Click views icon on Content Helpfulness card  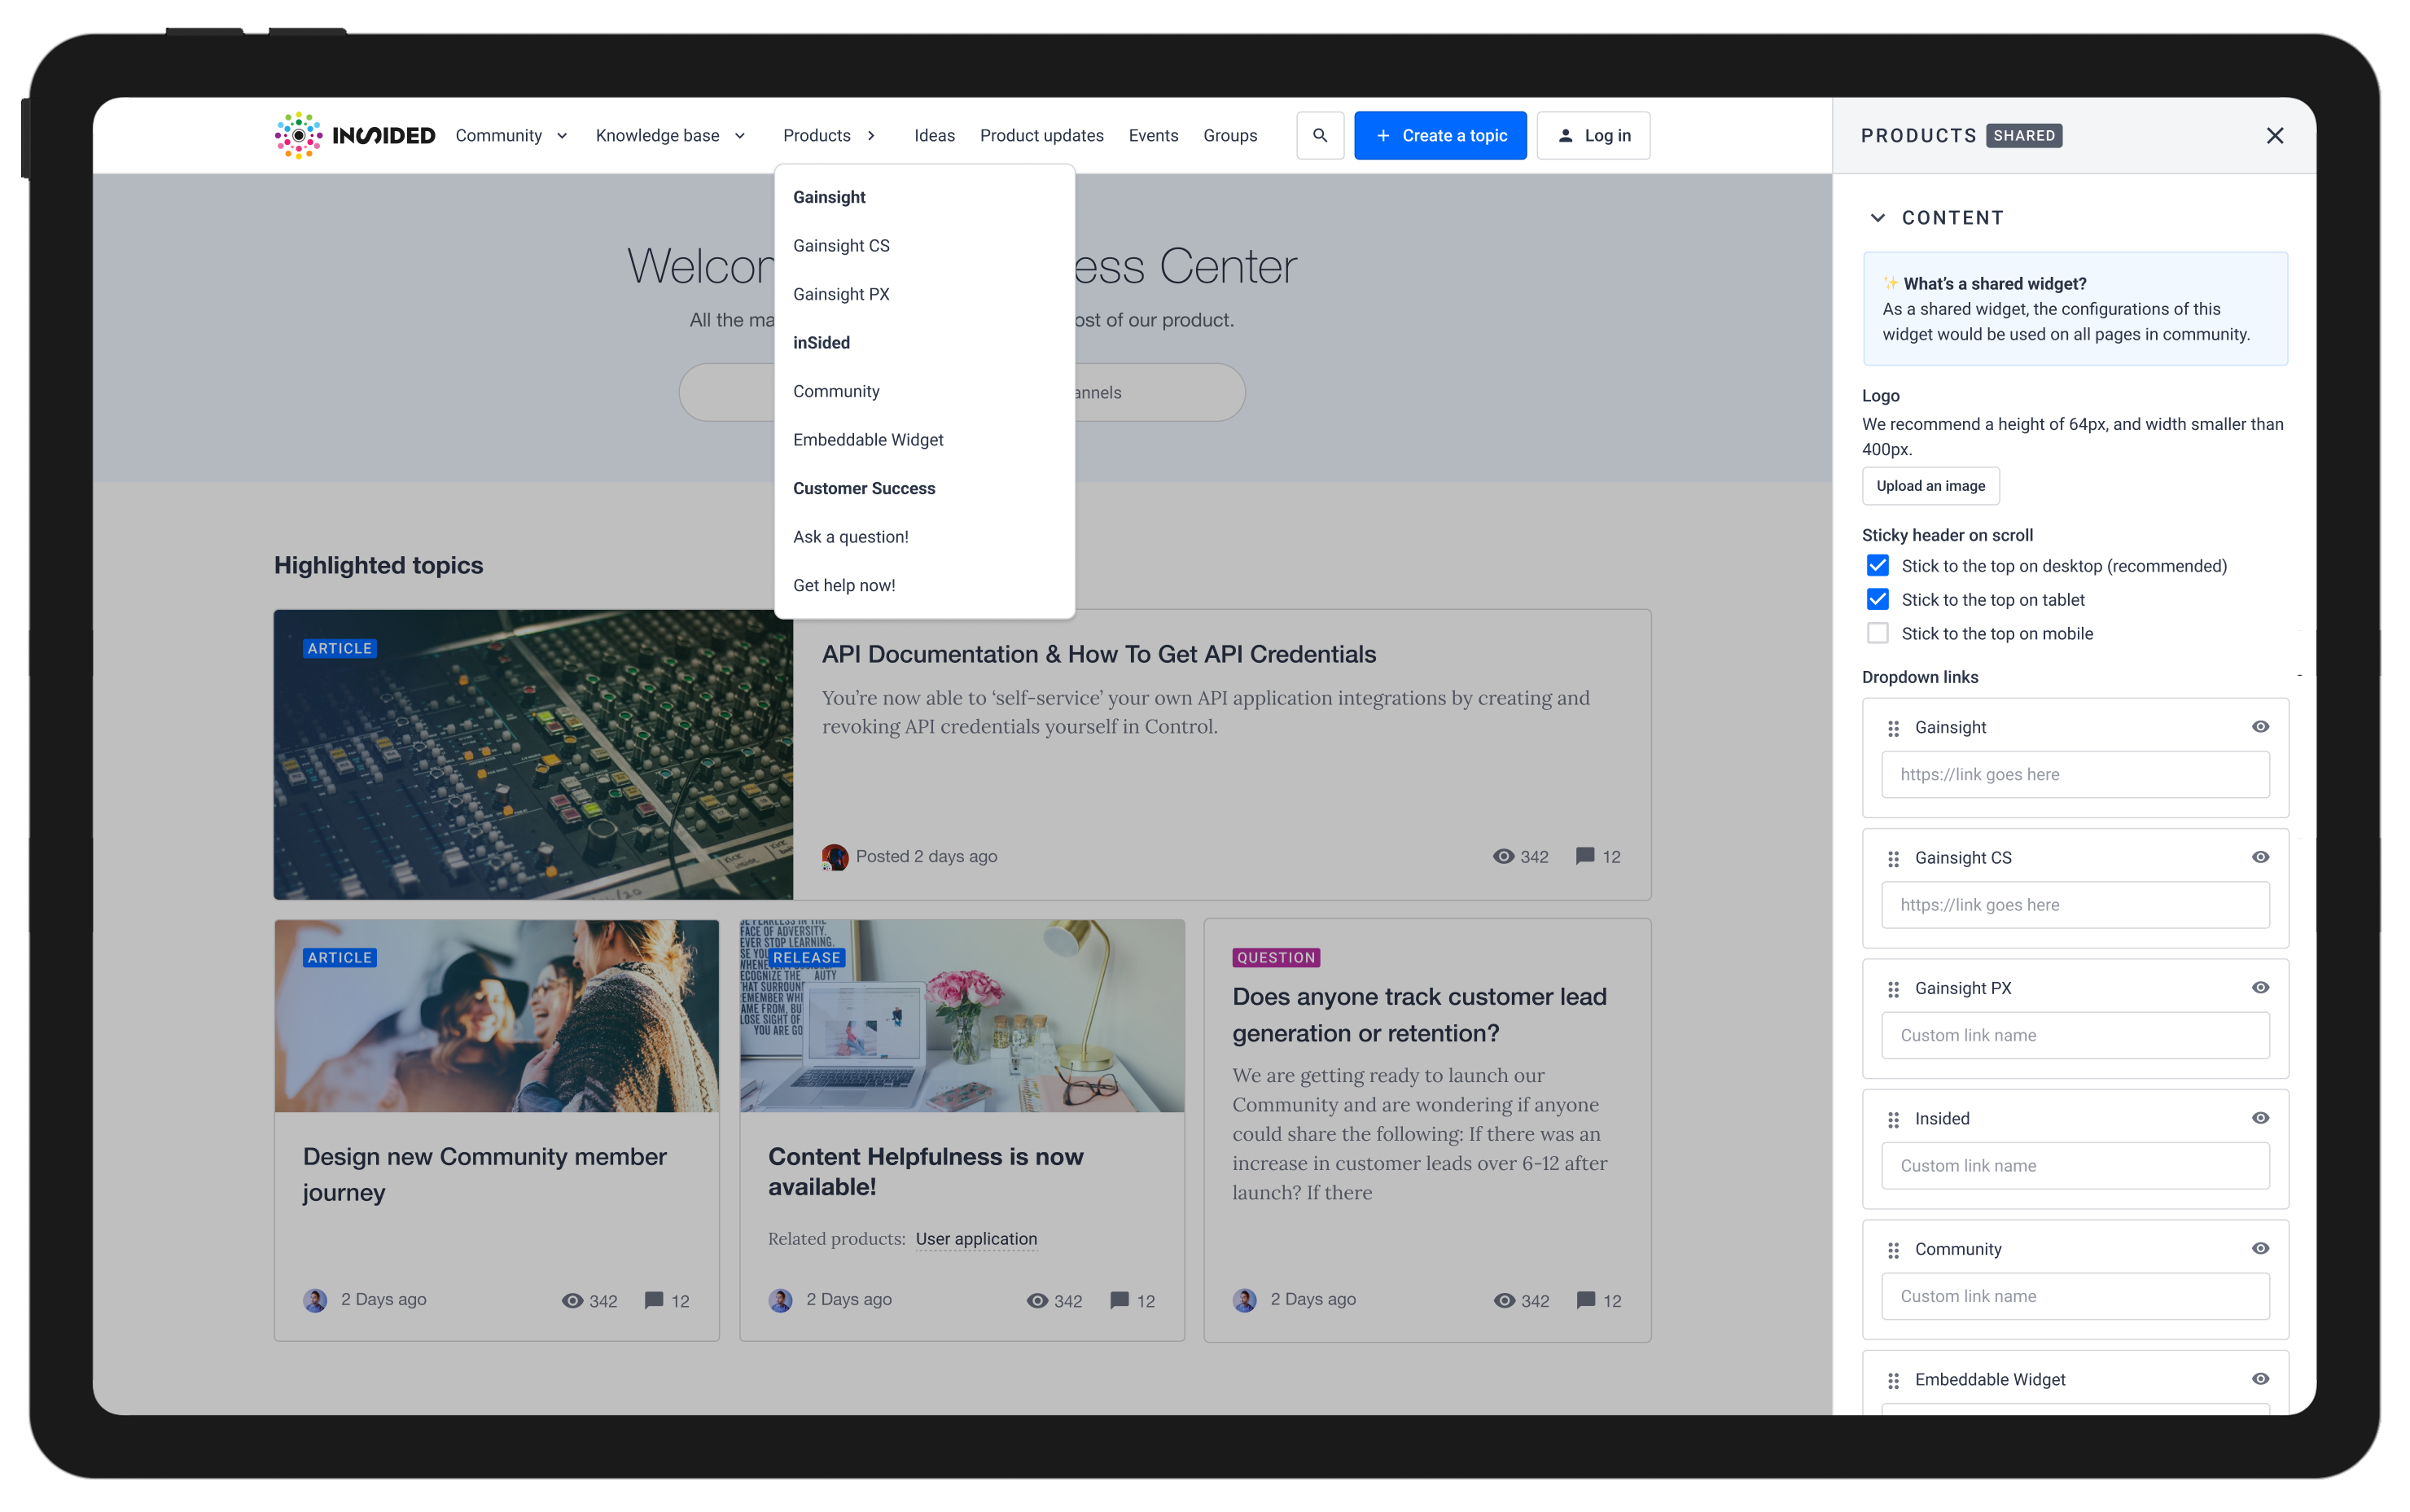click(1037, 1300)
